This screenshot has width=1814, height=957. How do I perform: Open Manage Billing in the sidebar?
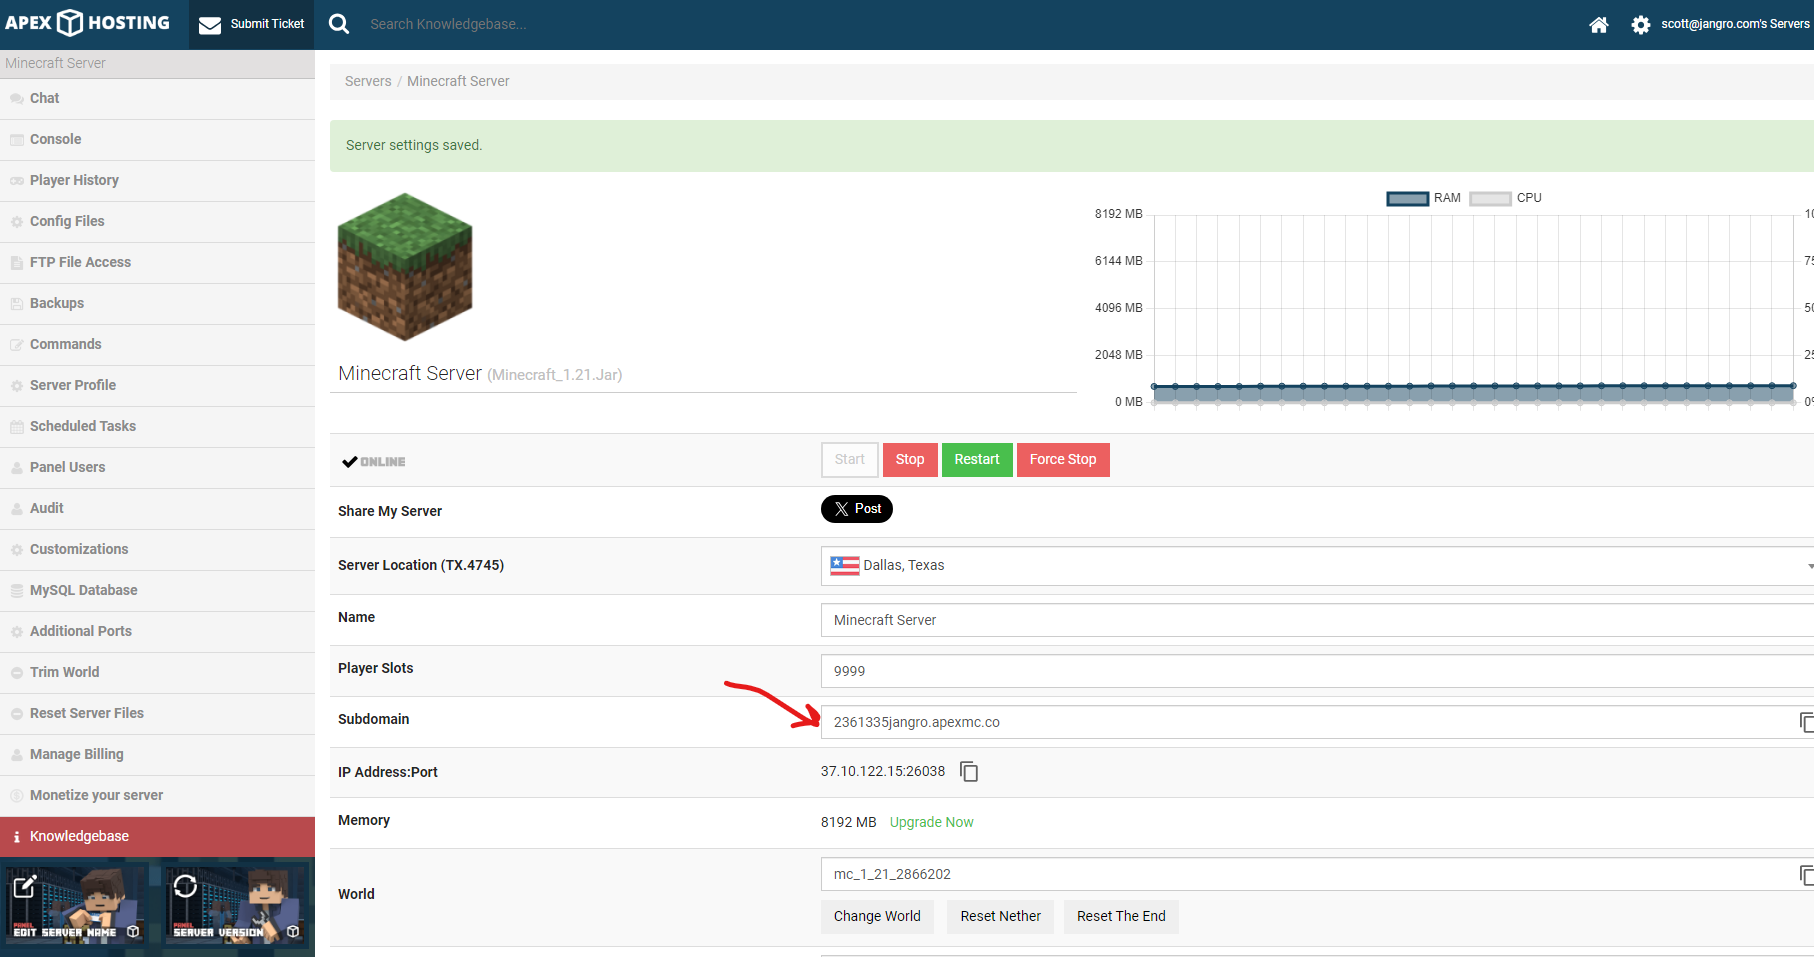pos(157,754)
